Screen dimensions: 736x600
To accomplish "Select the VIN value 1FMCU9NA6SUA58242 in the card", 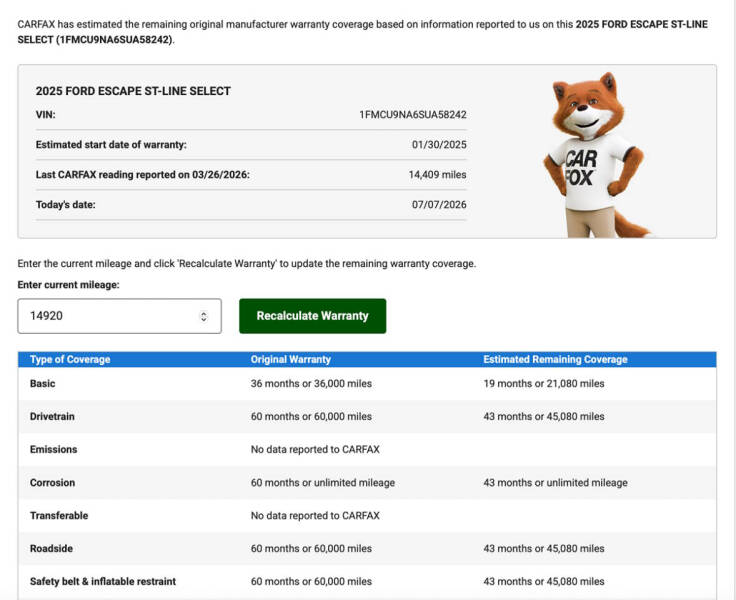I will click(x=413, y=115).
